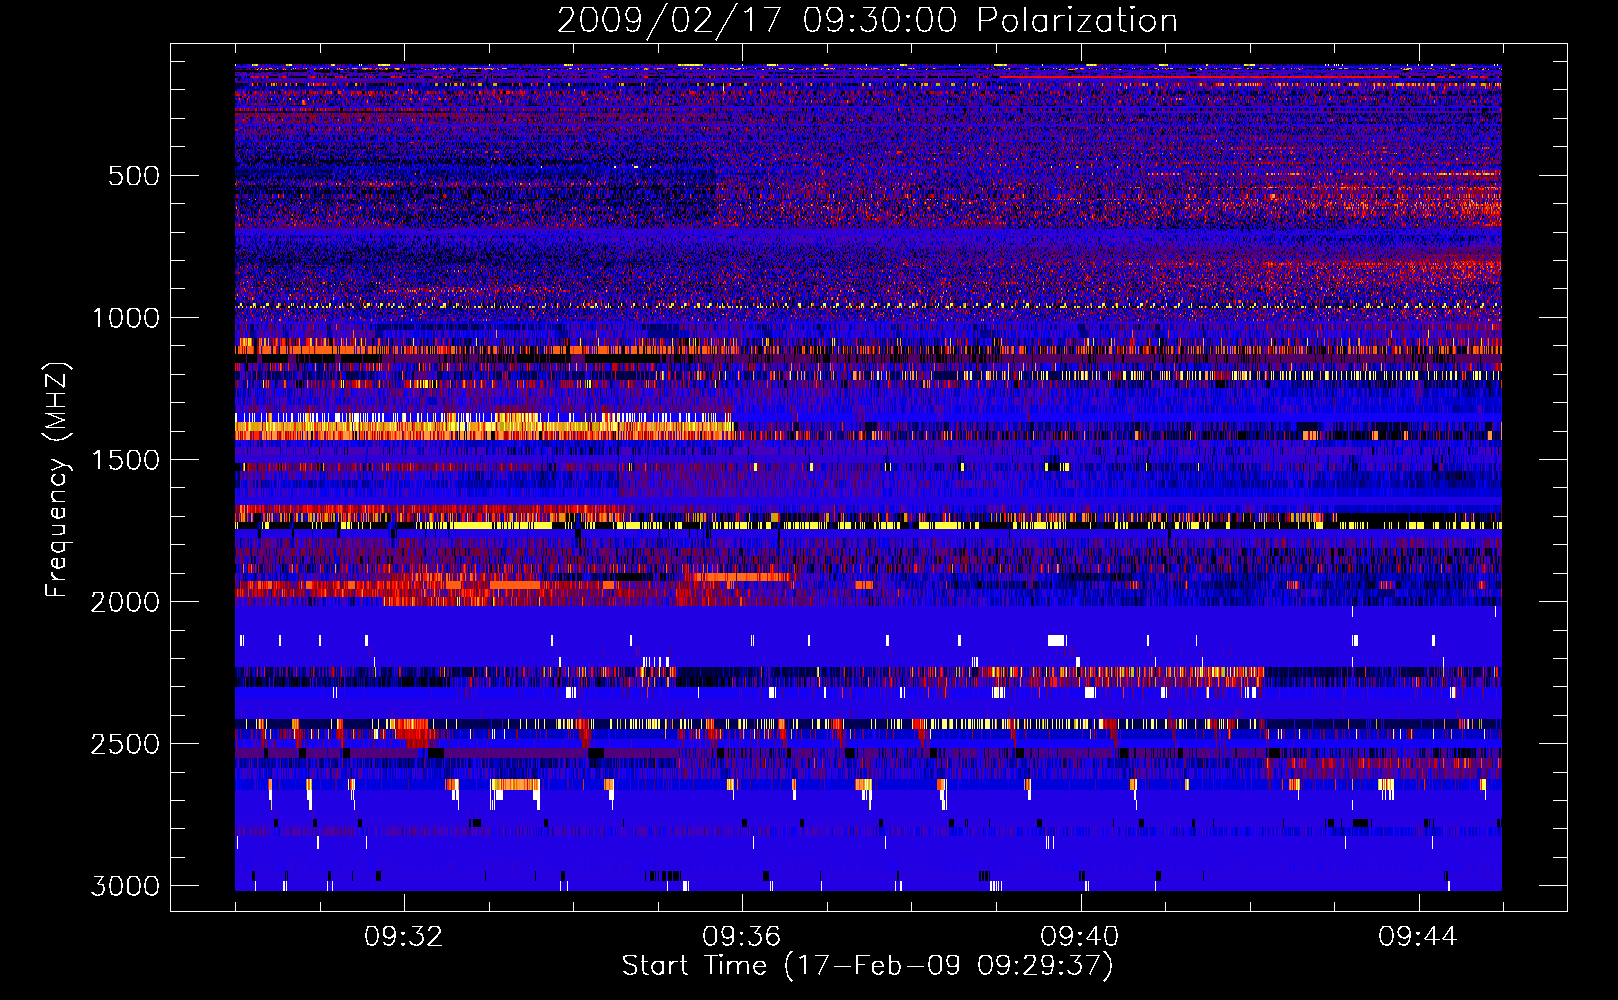This screenshot has width=1618, height=1000.
Task: Click the 2000 frequency tick label
Action: click(125, 602)
